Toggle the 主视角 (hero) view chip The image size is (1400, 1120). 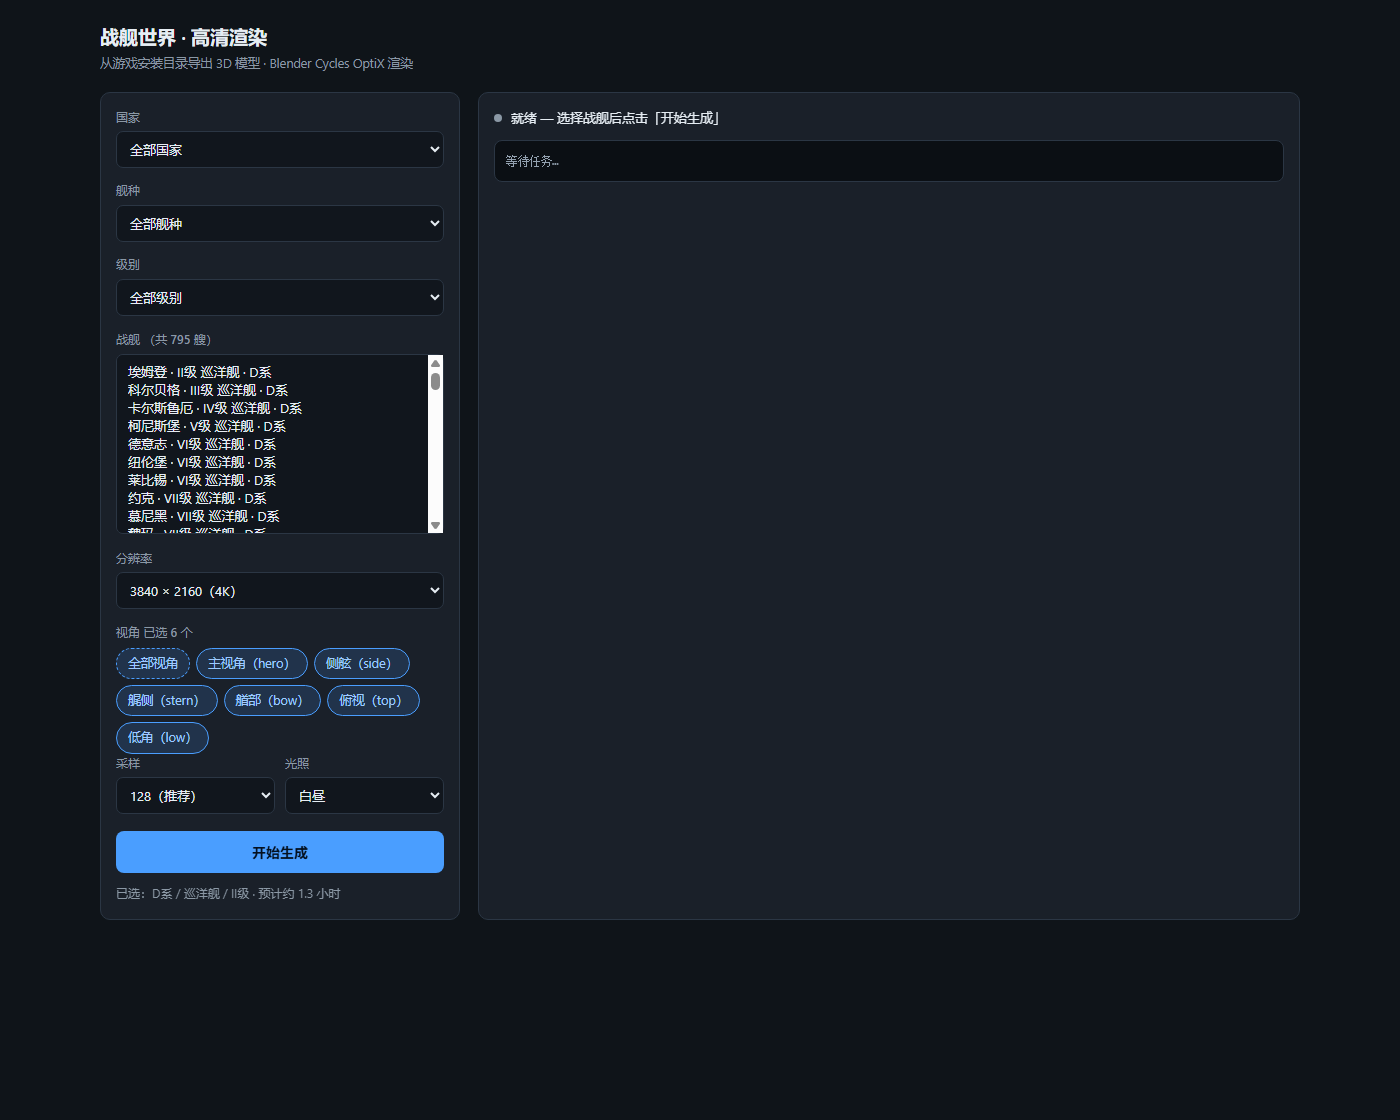point(252,664)
